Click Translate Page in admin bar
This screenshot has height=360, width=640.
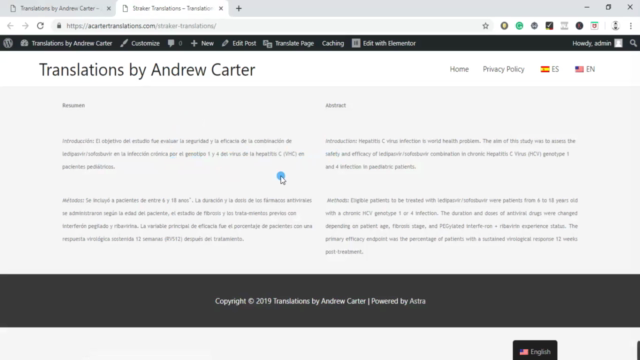coord(289,43)
